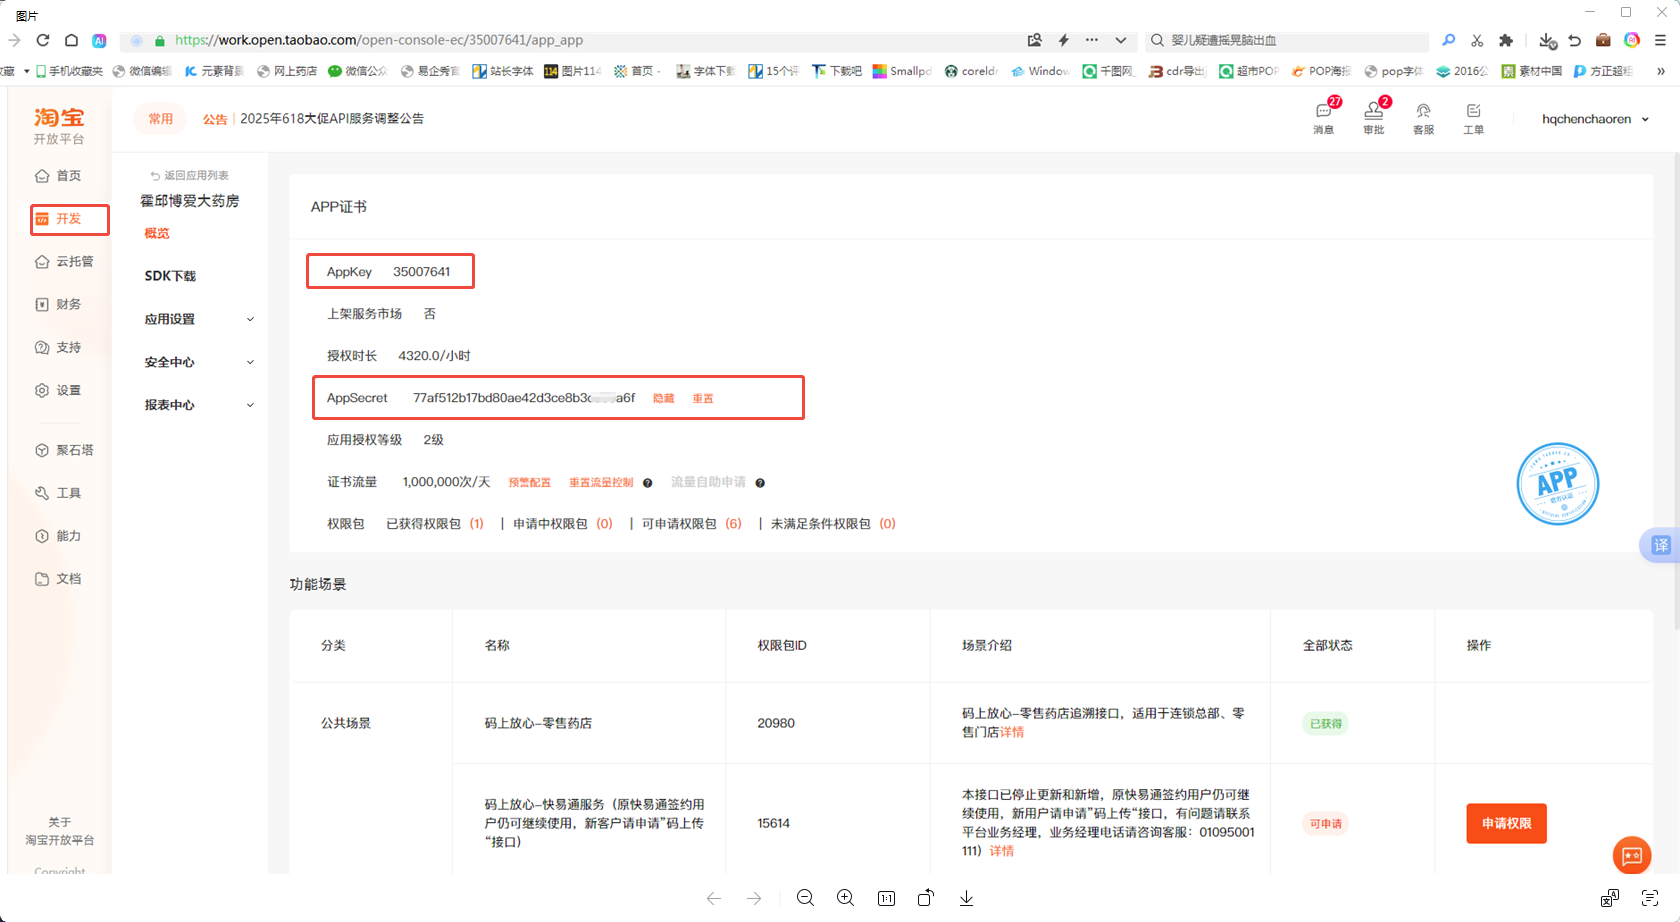Viewport: 1680px width, 922px height.
Task: Click 预警配置 link
Action: pos(530,483)
